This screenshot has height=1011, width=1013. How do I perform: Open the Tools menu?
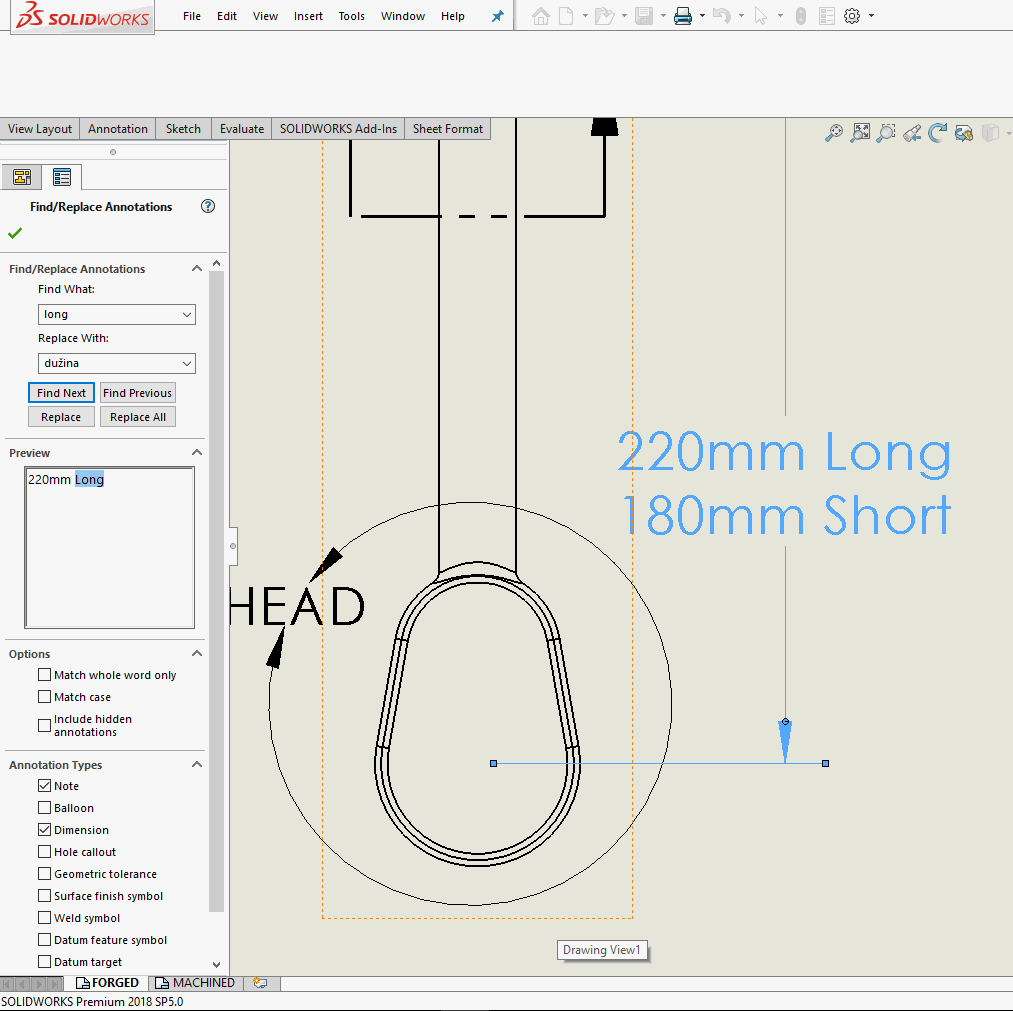click(x=351, y=16)
